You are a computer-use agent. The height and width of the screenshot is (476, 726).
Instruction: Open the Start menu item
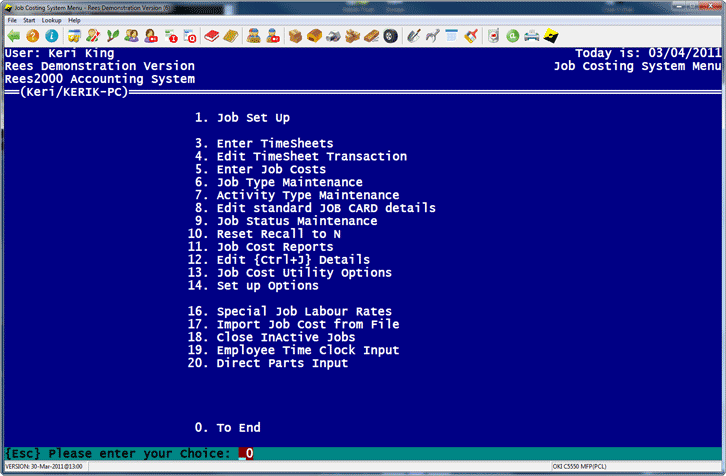click(29, 20)
